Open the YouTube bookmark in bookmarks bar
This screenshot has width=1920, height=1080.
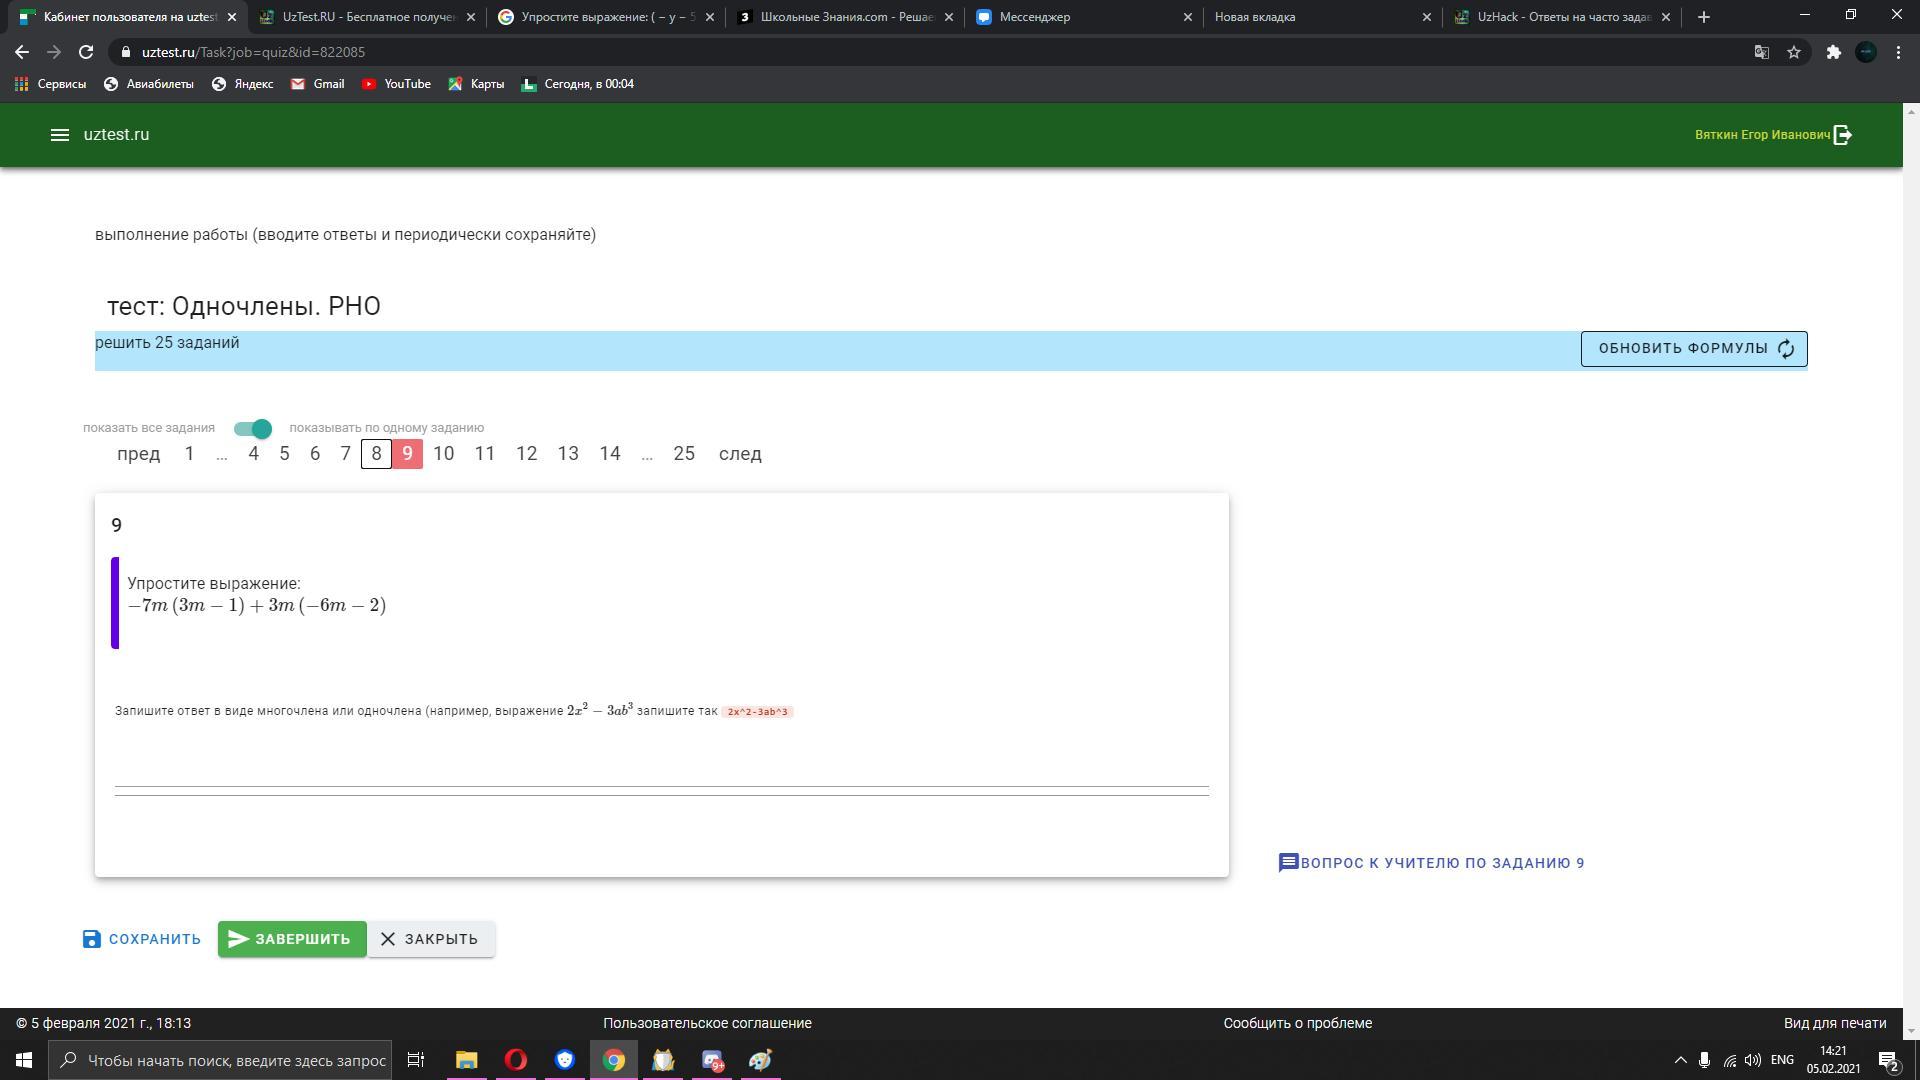point(396,84)
